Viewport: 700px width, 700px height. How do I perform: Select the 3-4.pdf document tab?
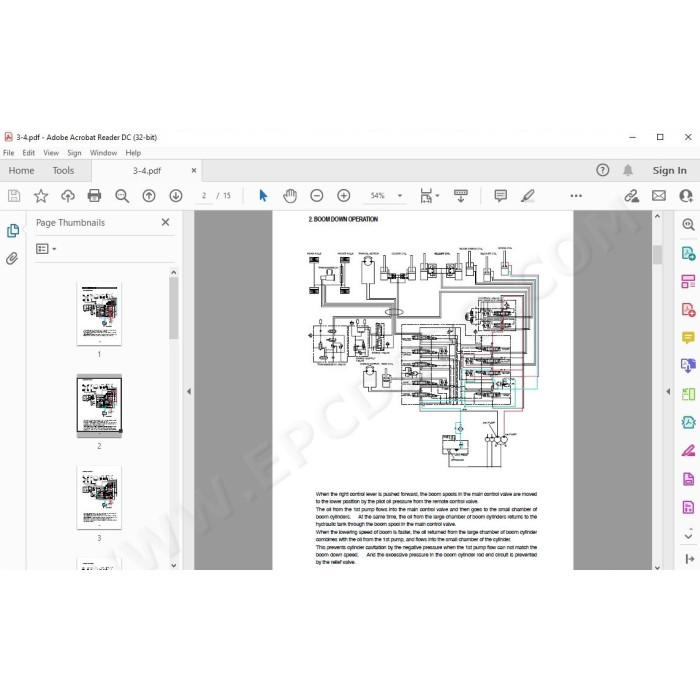(146, 171)
